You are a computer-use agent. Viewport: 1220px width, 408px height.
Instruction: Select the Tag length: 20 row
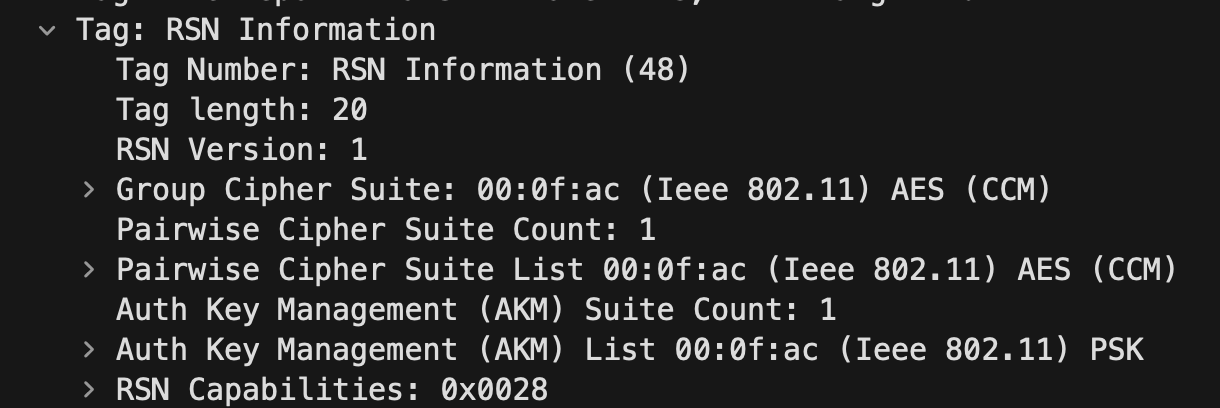(242, 110)
